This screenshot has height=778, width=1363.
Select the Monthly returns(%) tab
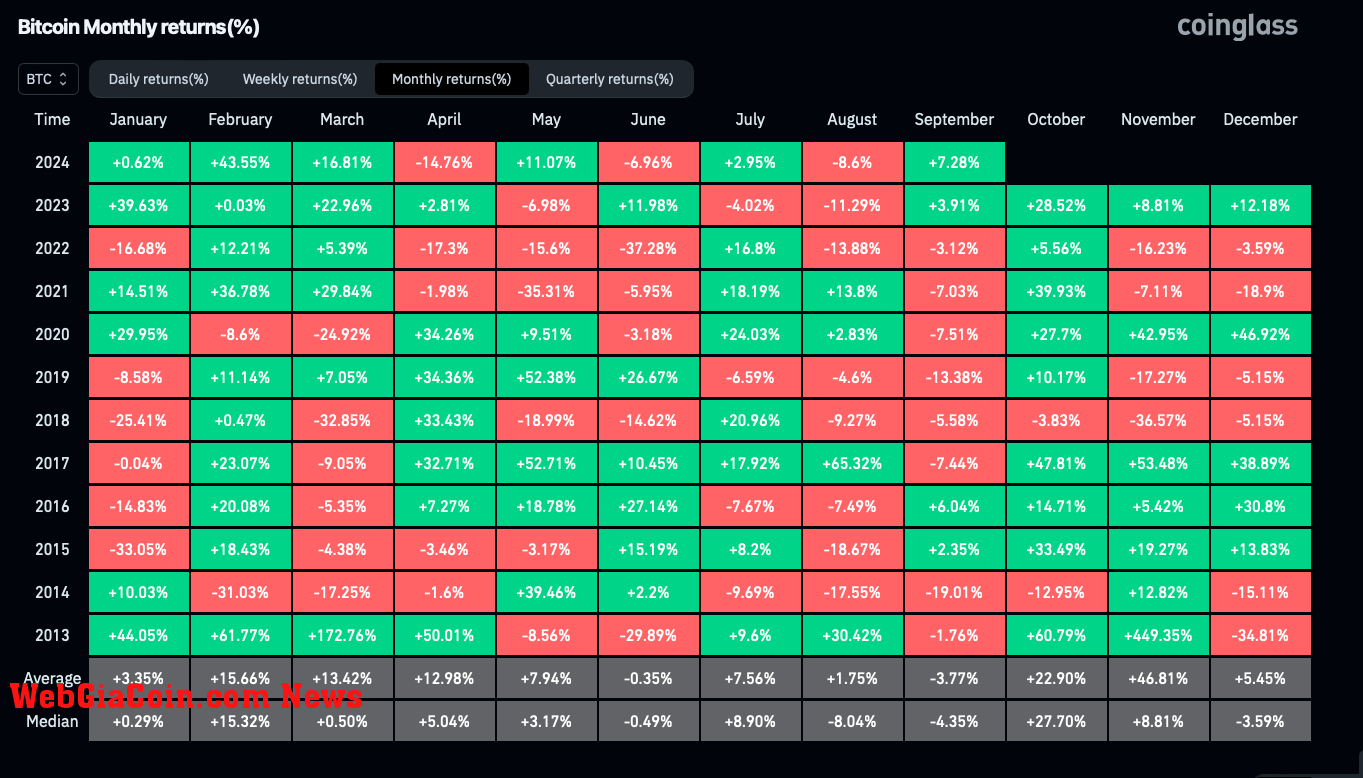(x=451, y=79)
